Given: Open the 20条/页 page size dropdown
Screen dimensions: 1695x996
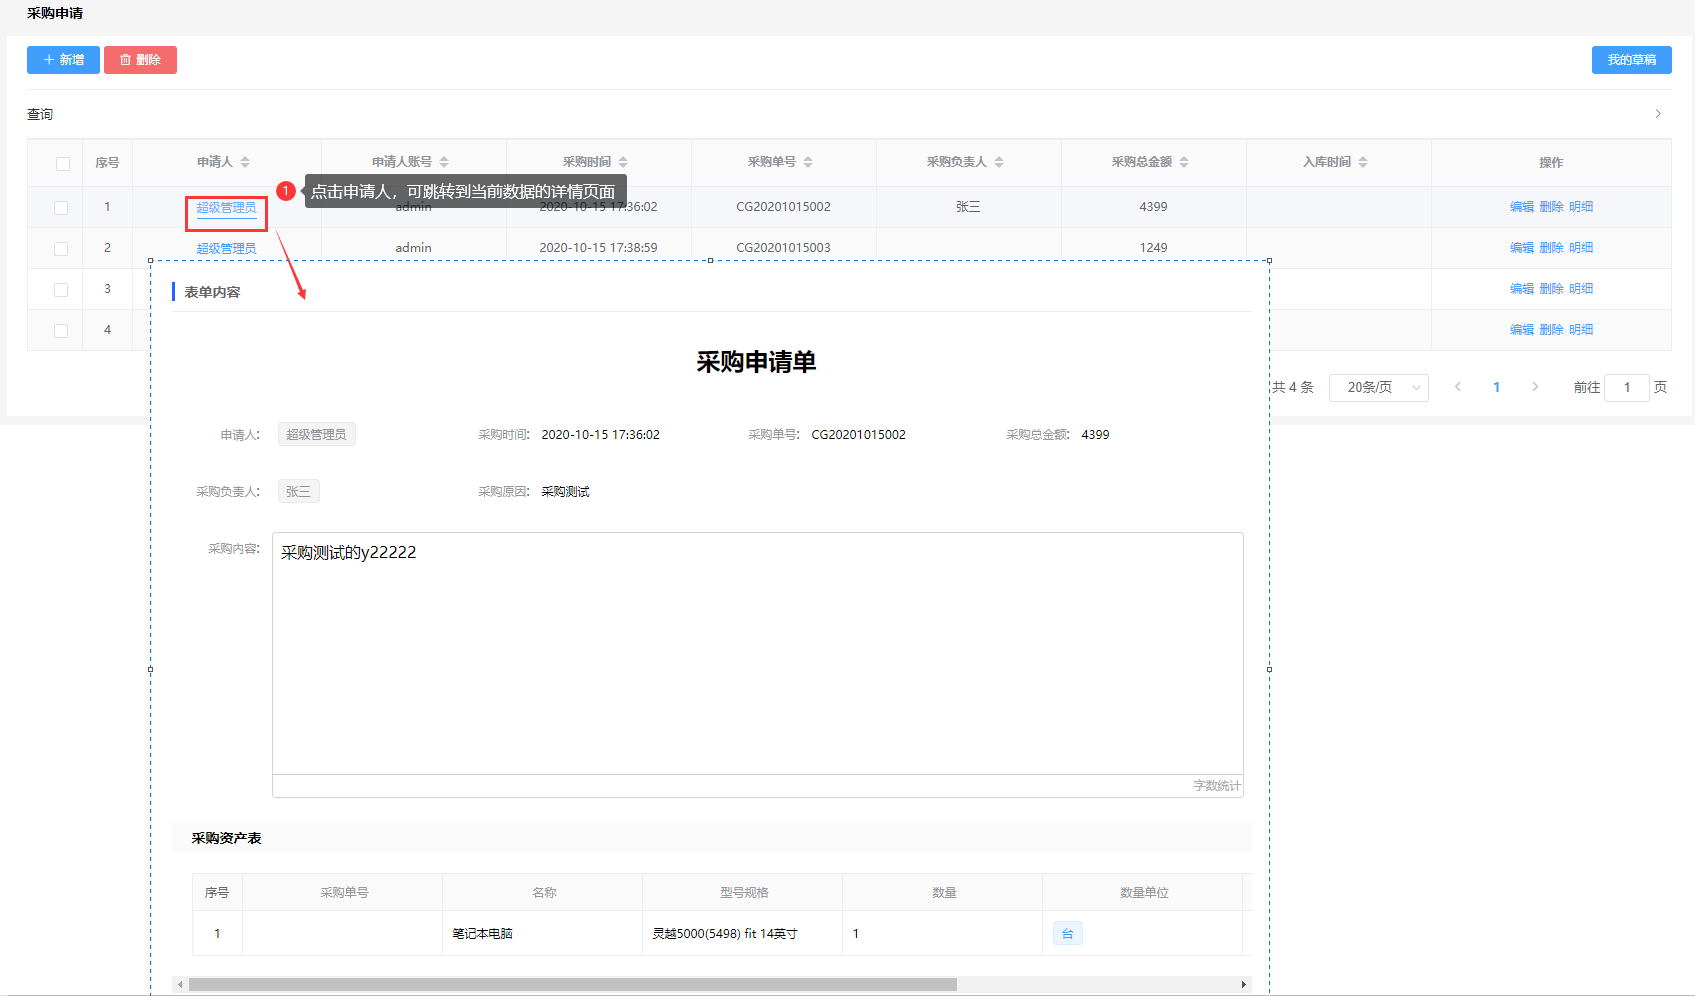Looking at the screenshot, I should (x=1378, y=388).
